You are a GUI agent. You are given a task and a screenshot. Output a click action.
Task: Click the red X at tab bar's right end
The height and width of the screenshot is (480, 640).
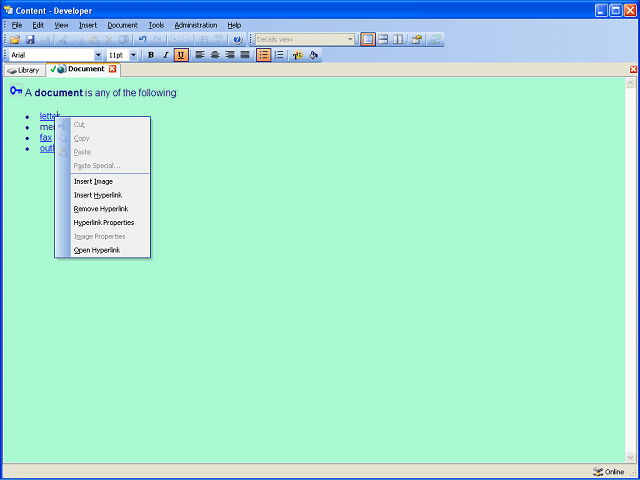633,69
